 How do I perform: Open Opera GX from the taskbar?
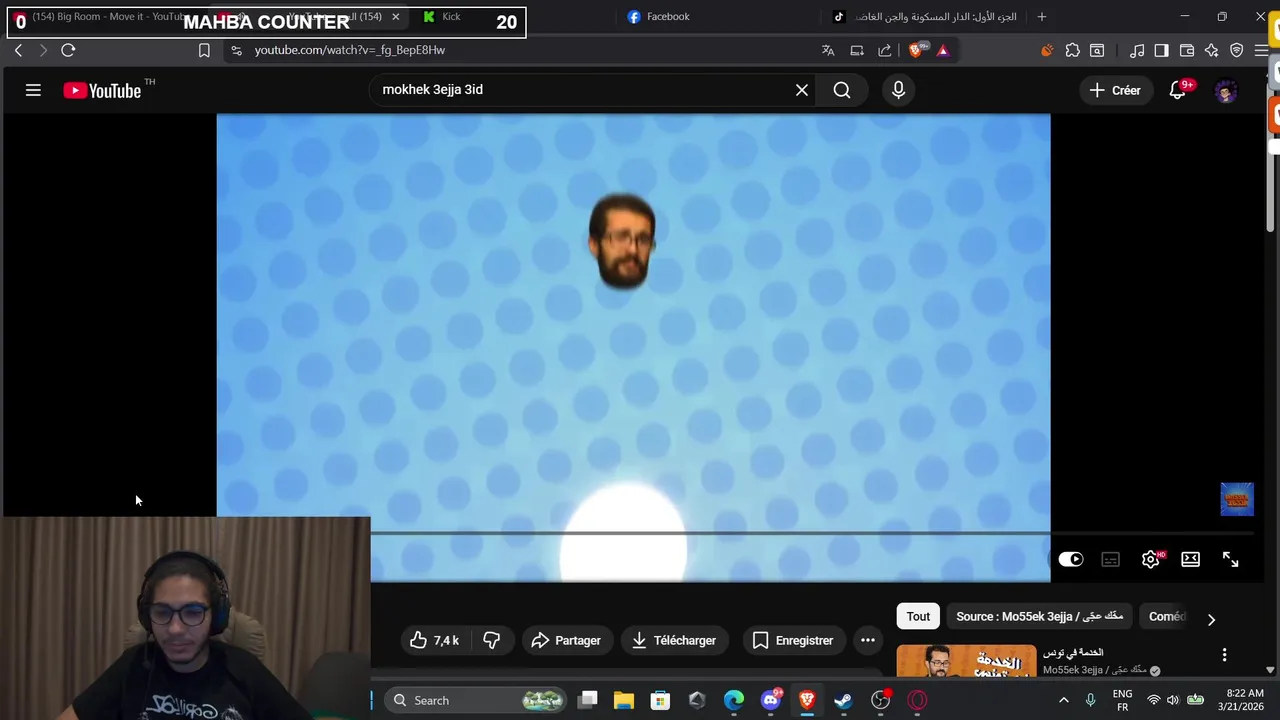(917, 700)
